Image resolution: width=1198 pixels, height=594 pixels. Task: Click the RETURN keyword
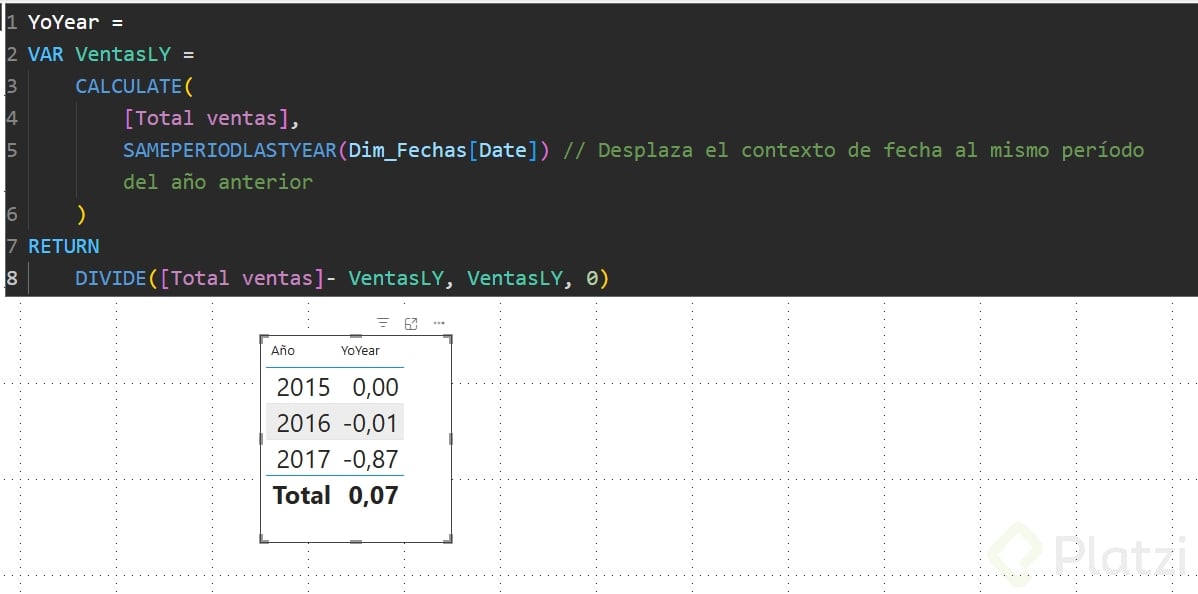pos(63,247)
